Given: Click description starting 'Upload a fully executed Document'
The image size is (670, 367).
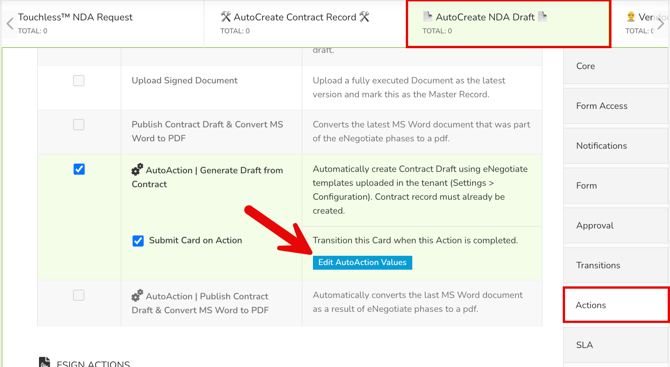Looking at the screenshot, I should 409,87.
